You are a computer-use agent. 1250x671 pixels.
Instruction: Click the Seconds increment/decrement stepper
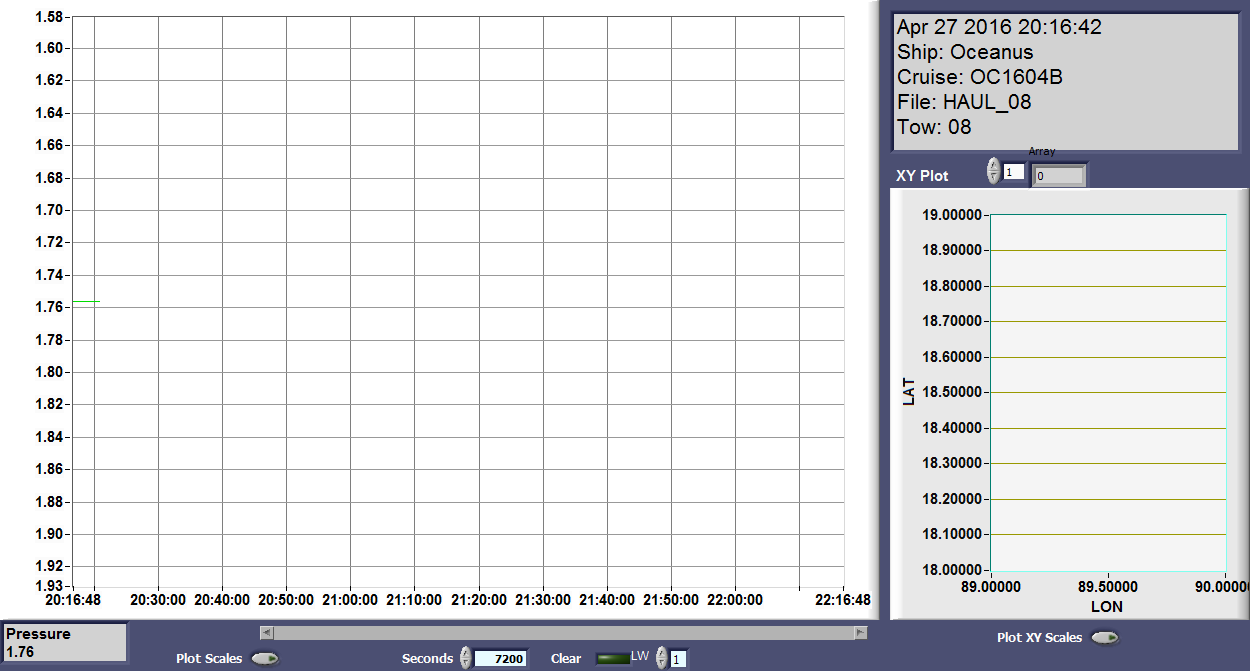coord(465,658)
